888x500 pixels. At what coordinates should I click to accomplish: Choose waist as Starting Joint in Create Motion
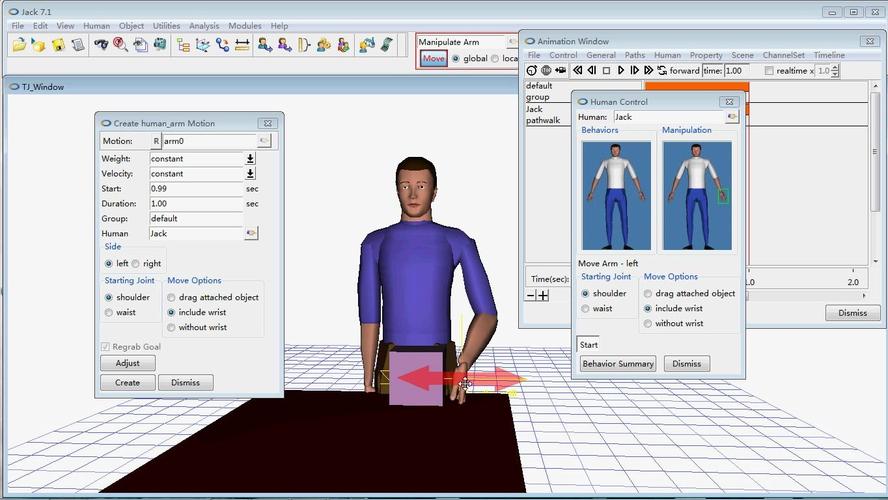[109, 313]
